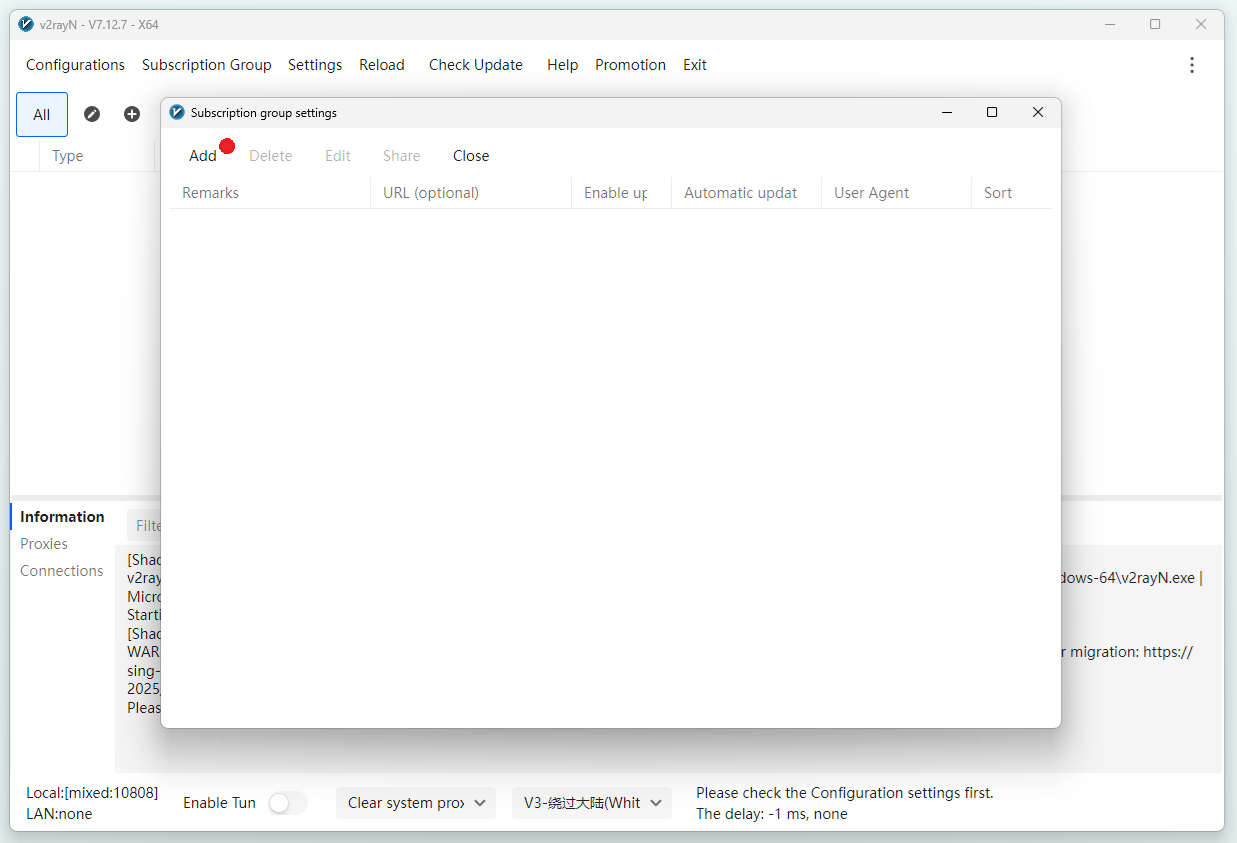This screenshot has height=843, width=1237.
Task: Switch to the Proxies tab
Action: click(x=44, y=544)
